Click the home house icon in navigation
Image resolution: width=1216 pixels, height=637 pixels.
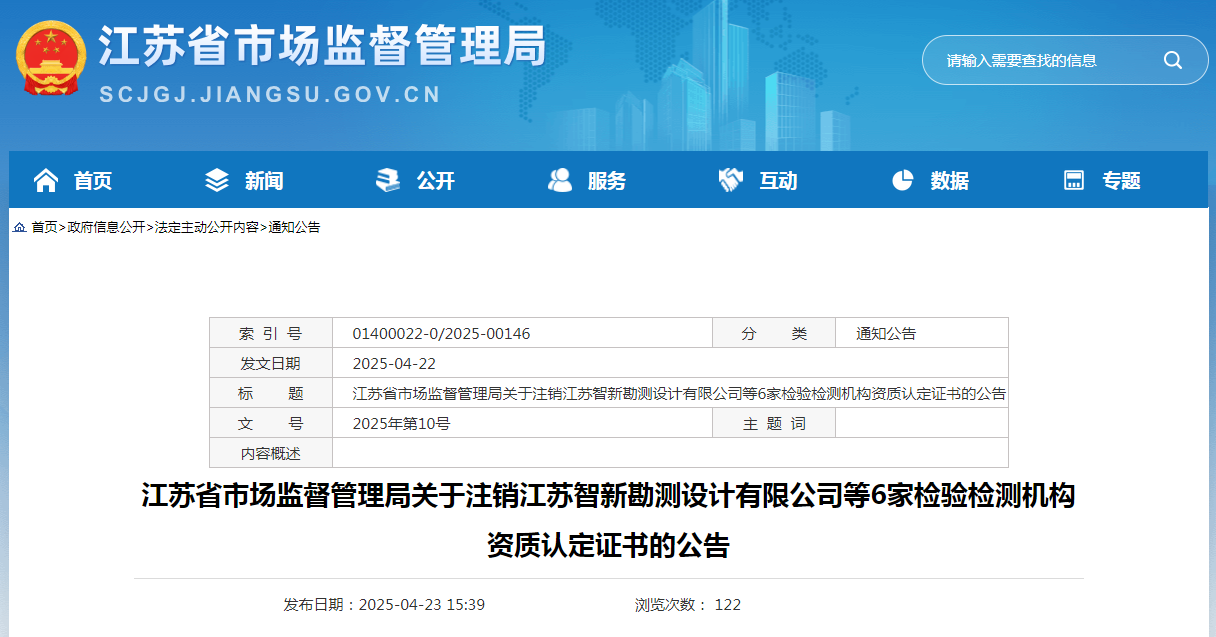pos(46,180)
